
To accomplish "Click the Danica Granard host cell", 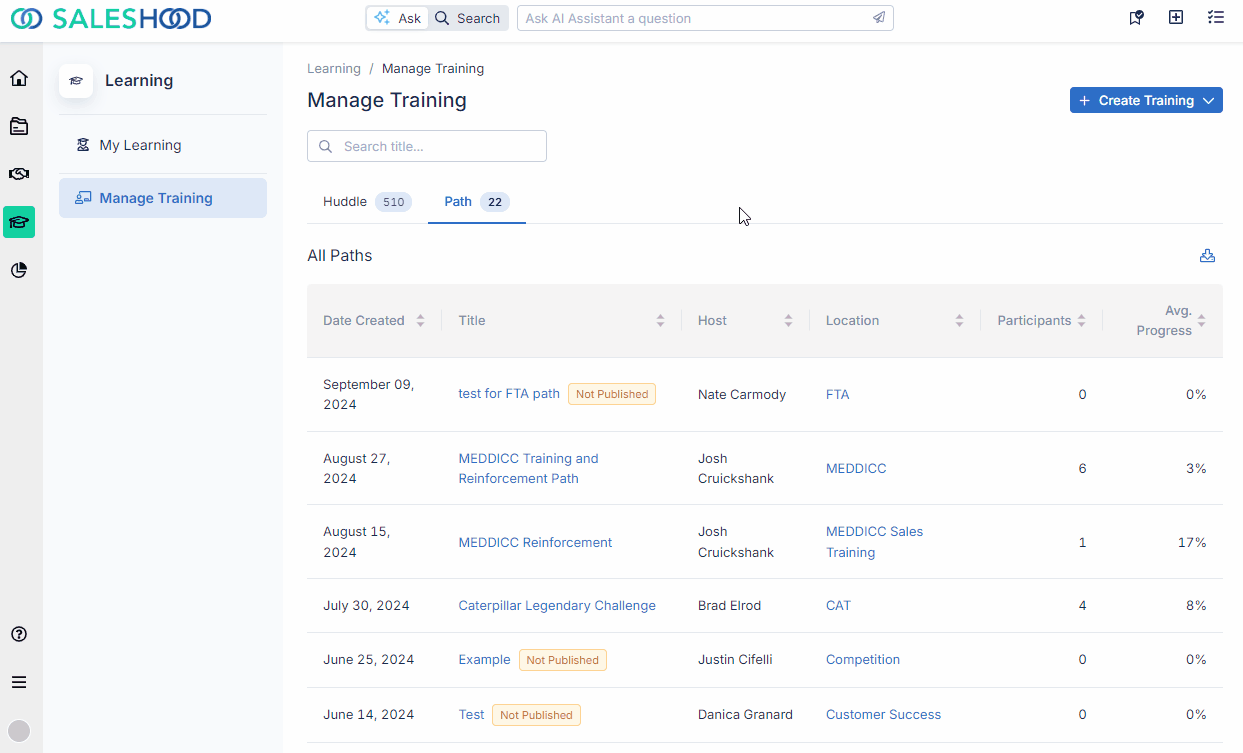I will coord(745,715).
